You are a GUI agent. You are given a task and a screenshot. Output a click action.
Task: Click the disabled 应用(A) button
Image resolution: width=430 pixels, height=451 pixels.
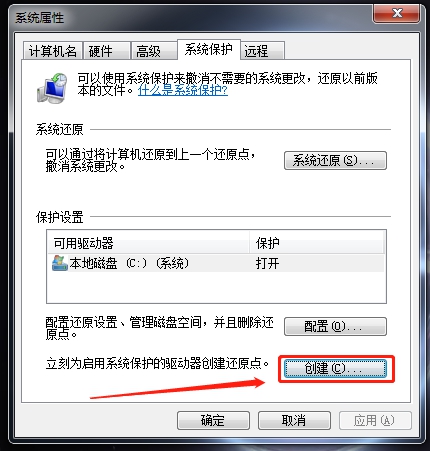click(375, 420)
